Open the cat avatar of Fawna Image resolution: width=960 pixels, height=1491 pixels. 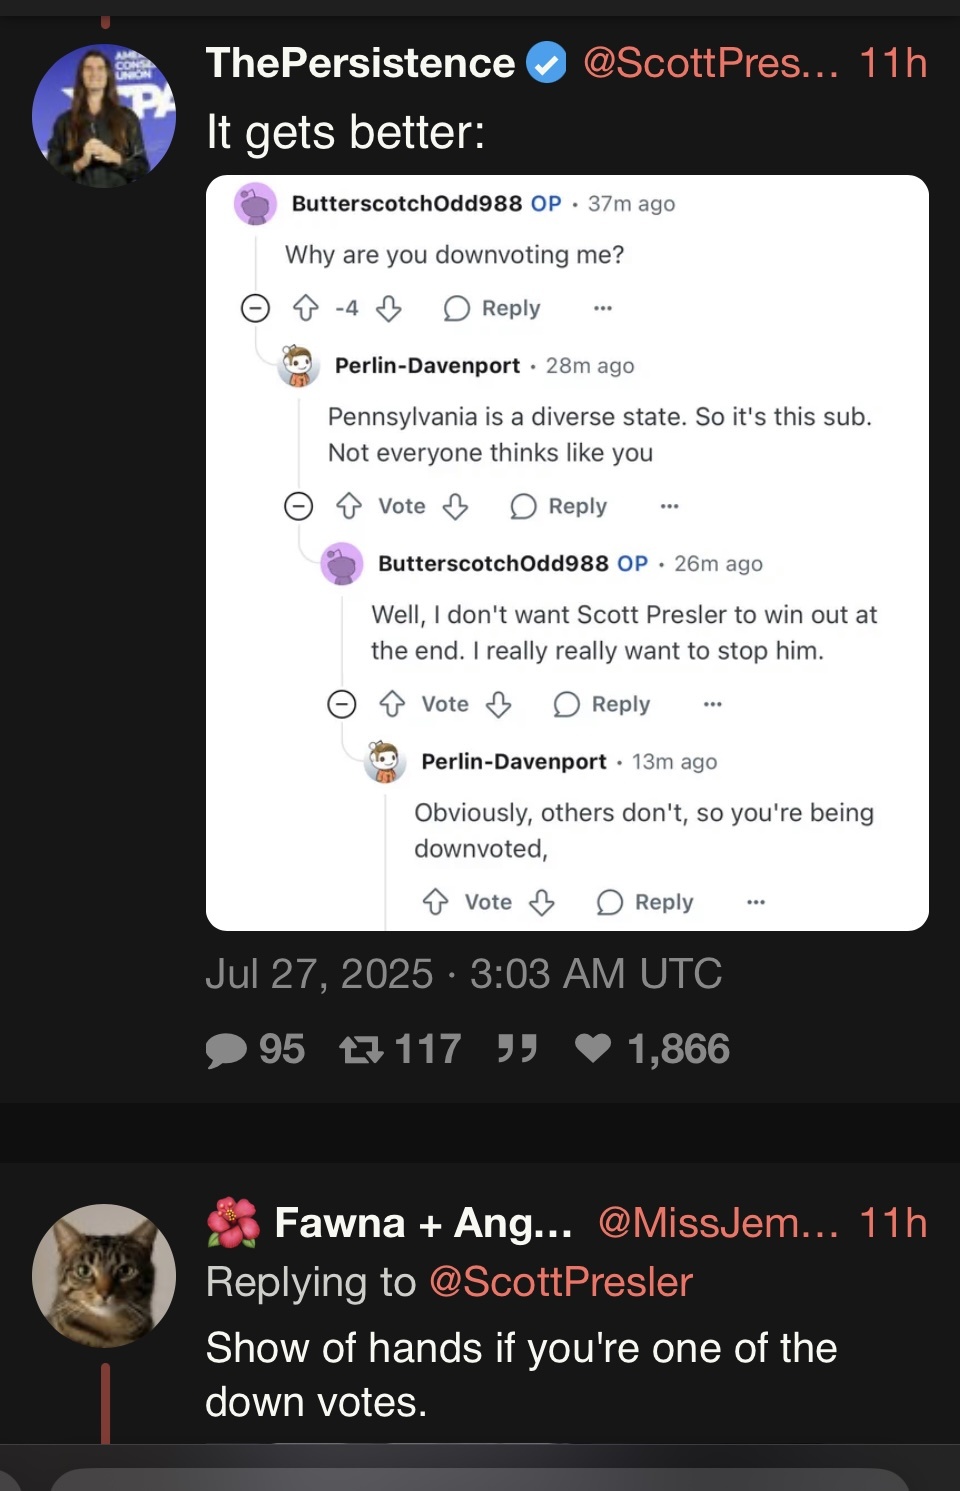coord(104,1276)
